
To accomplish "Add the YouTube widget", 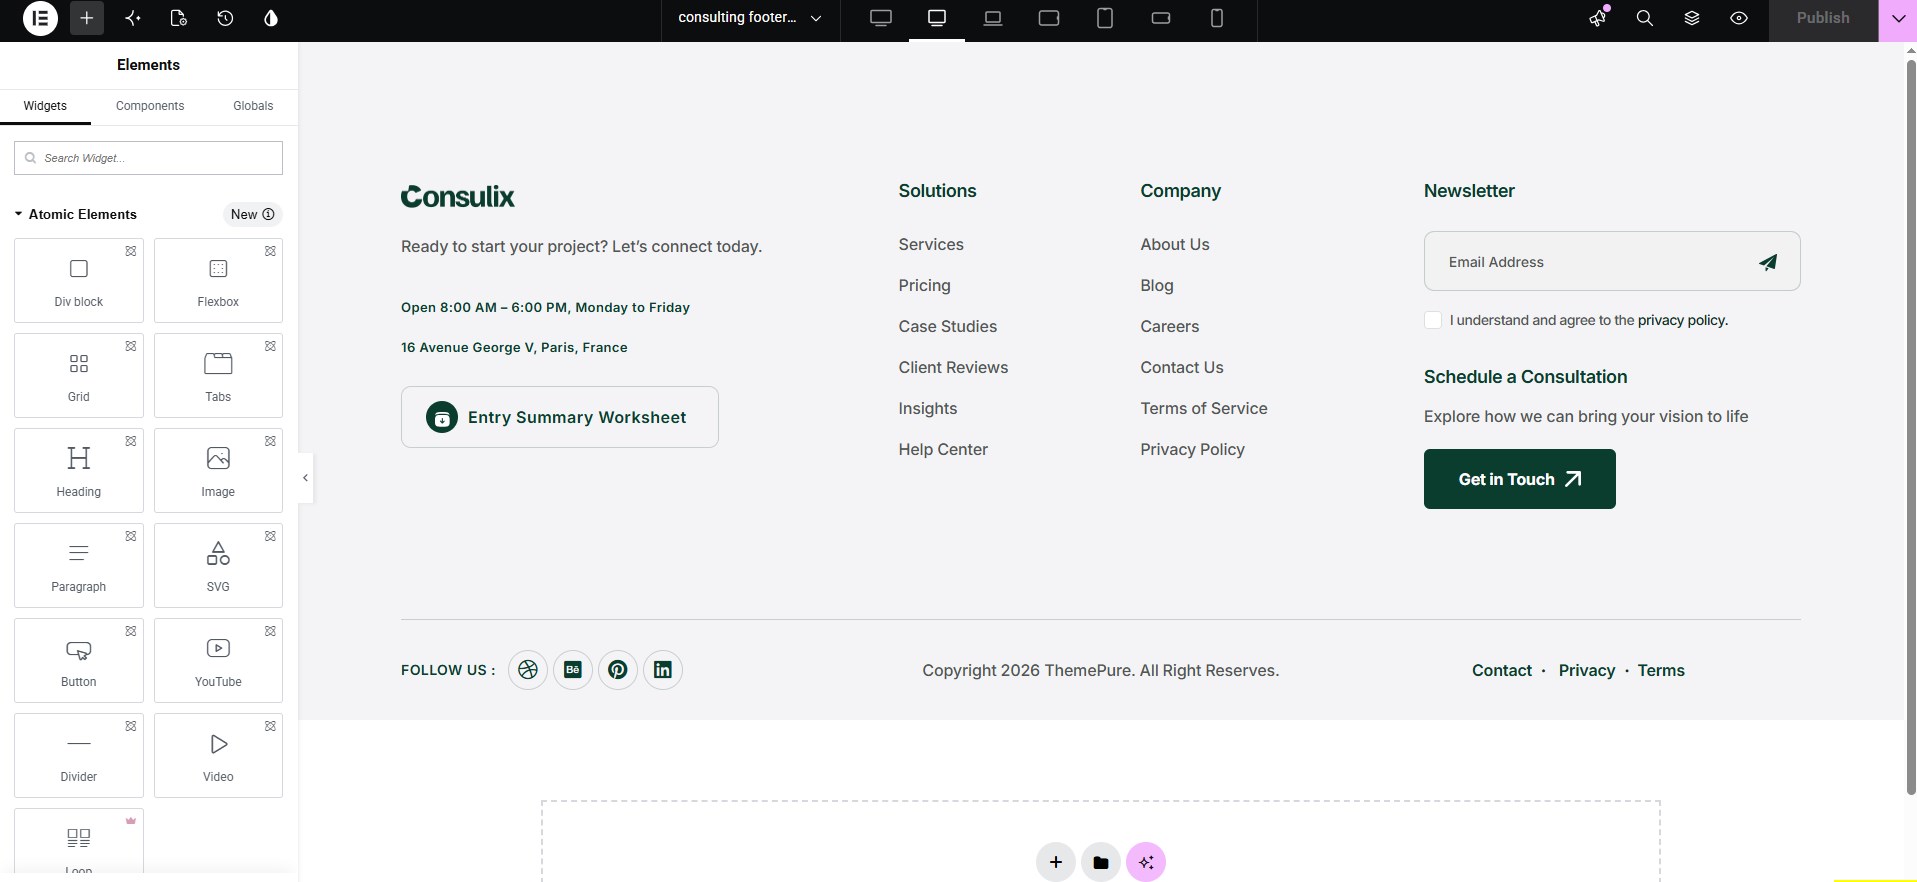I will coord(218,660).
